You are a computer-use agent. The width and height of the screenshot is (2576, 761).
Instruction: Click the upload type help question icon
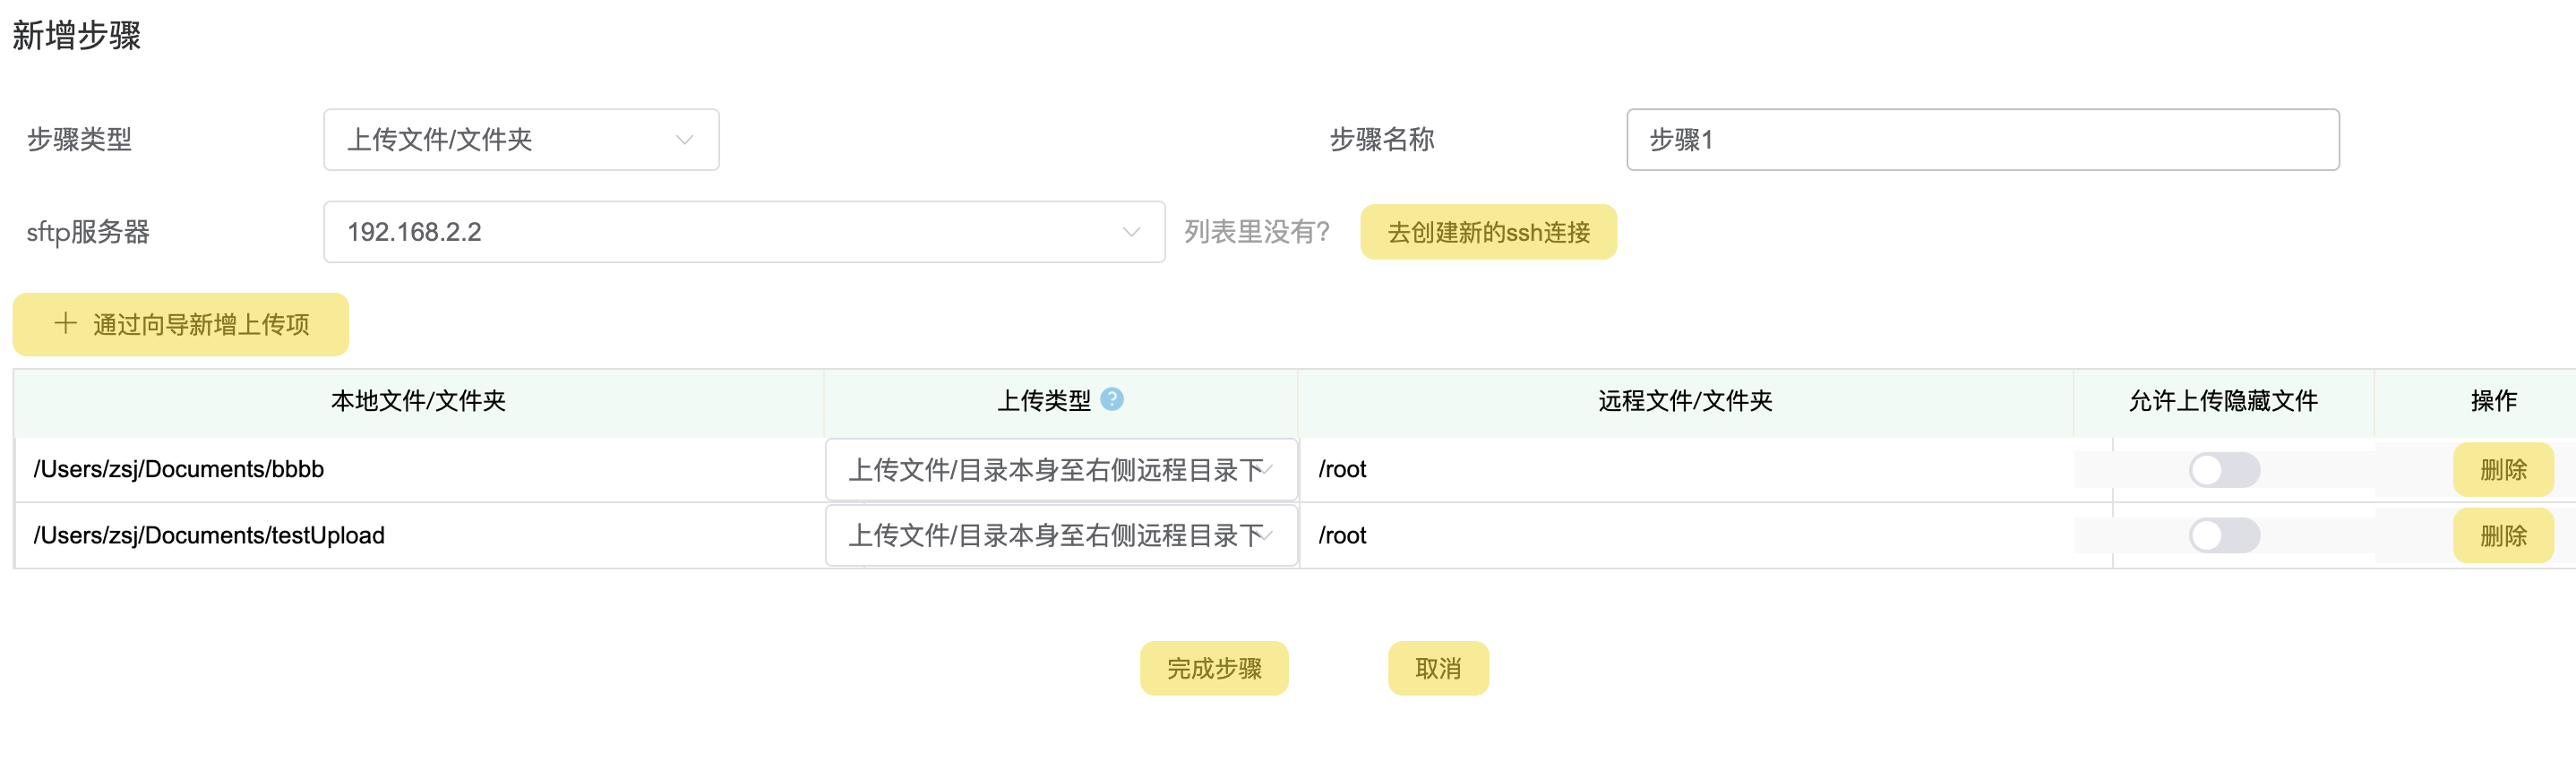coord(1111,399)
